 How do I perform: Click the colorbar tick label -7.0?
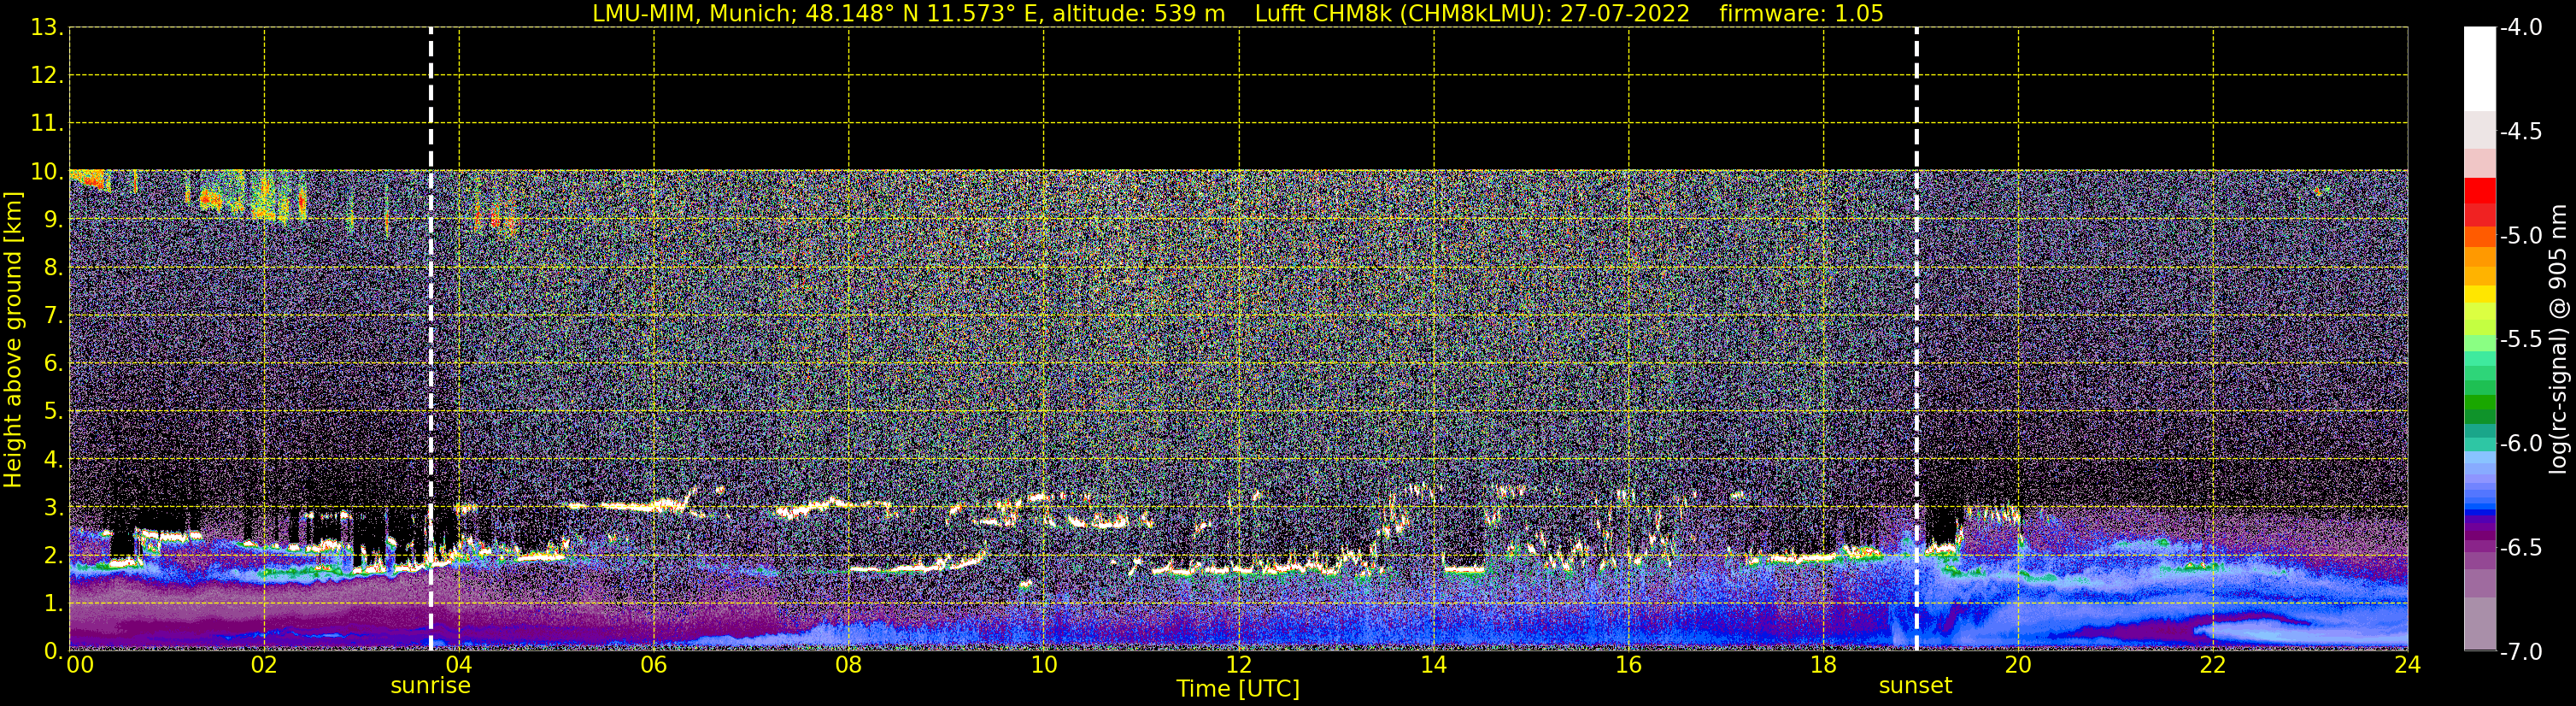point(2520,652)
